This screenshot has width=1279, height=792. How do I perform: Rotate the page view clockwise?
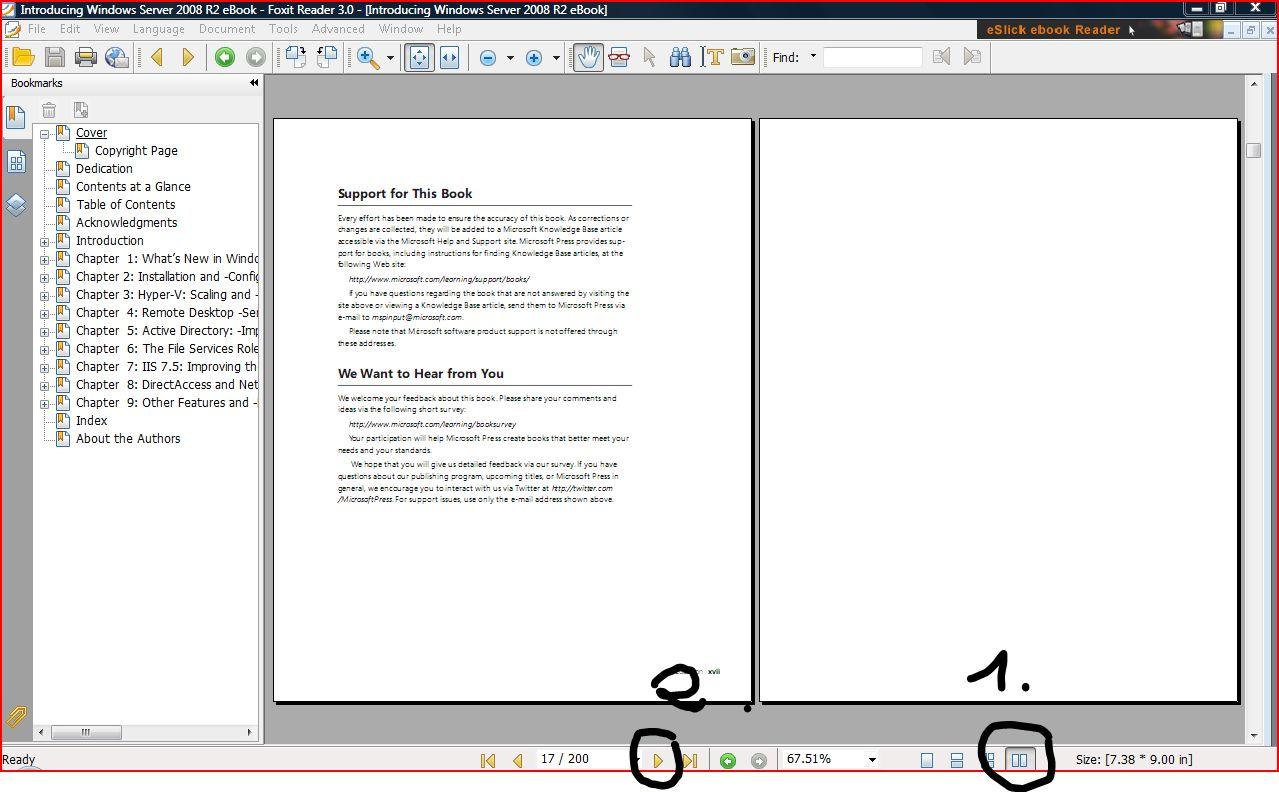pos(295,57)
